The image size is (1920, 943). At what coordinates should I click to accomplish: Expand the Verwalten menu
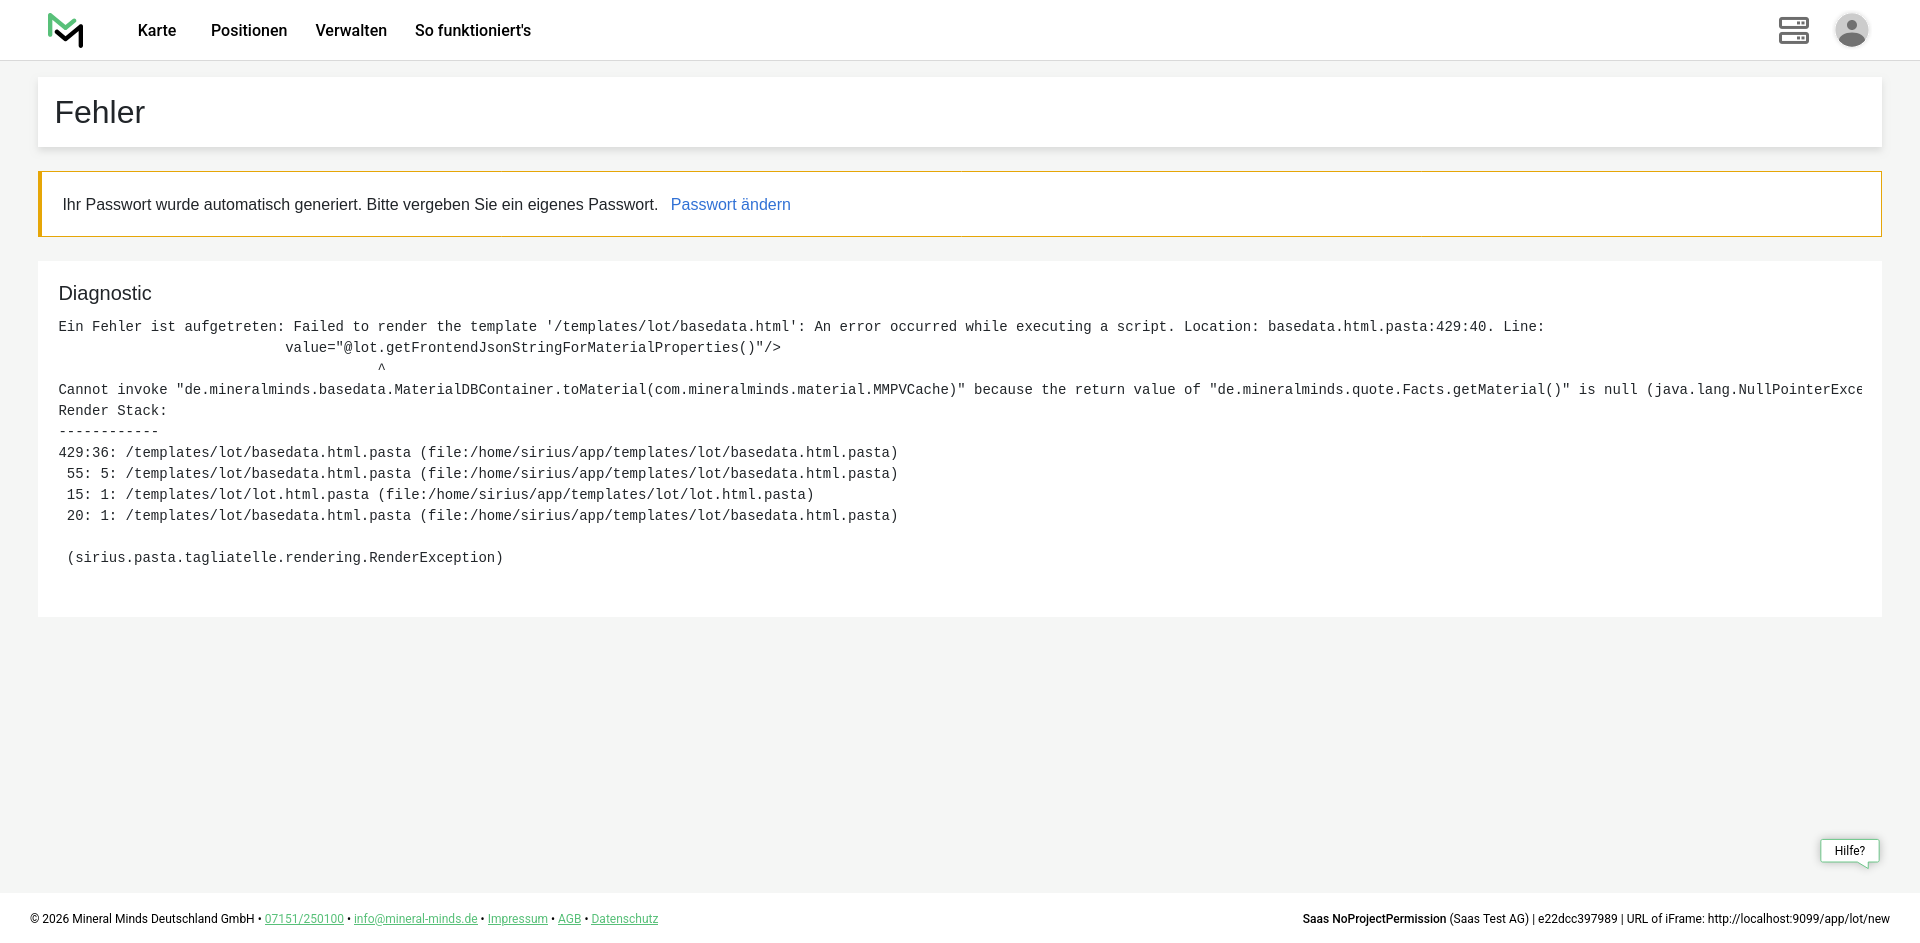point(351,31)
